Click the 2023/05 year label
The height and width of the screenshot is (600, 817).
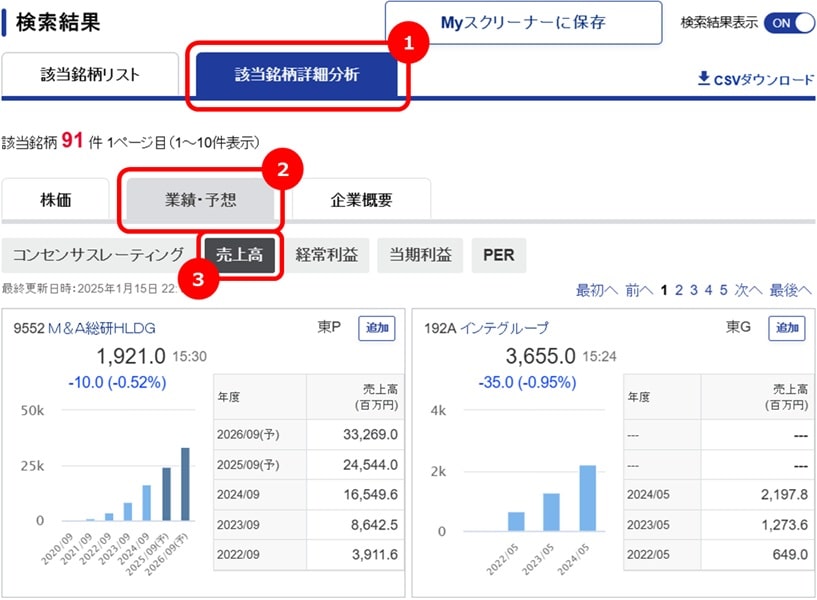[x=648, y=524]
